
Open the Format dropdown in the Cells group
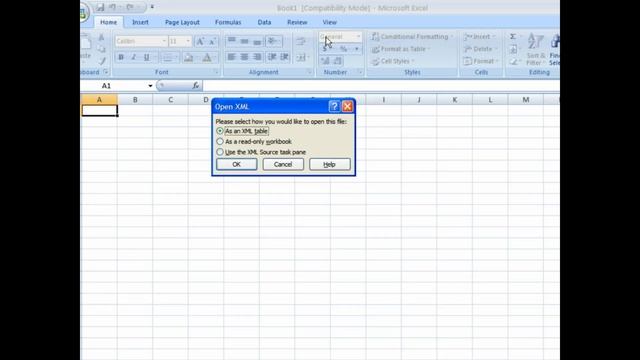tap(481, 61)
